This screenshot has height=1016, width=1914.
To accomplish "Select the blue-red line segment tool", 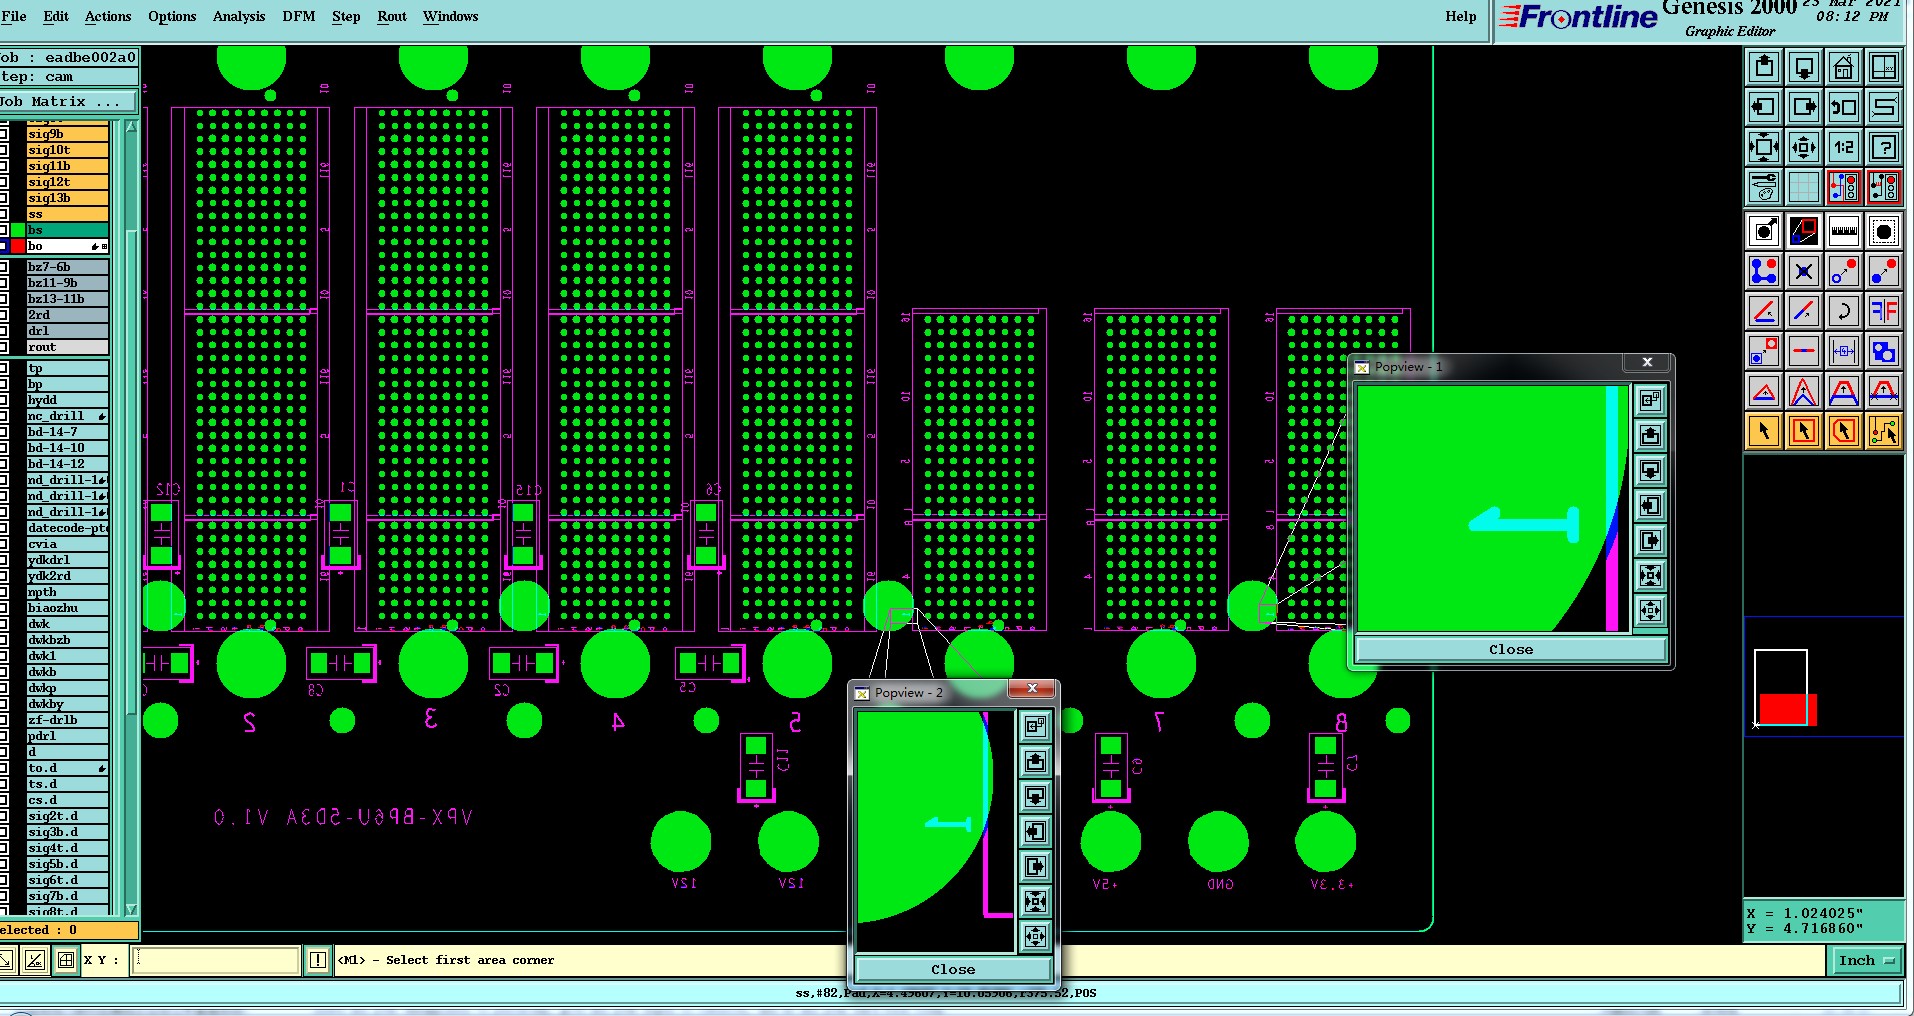I will [1804, 311].
